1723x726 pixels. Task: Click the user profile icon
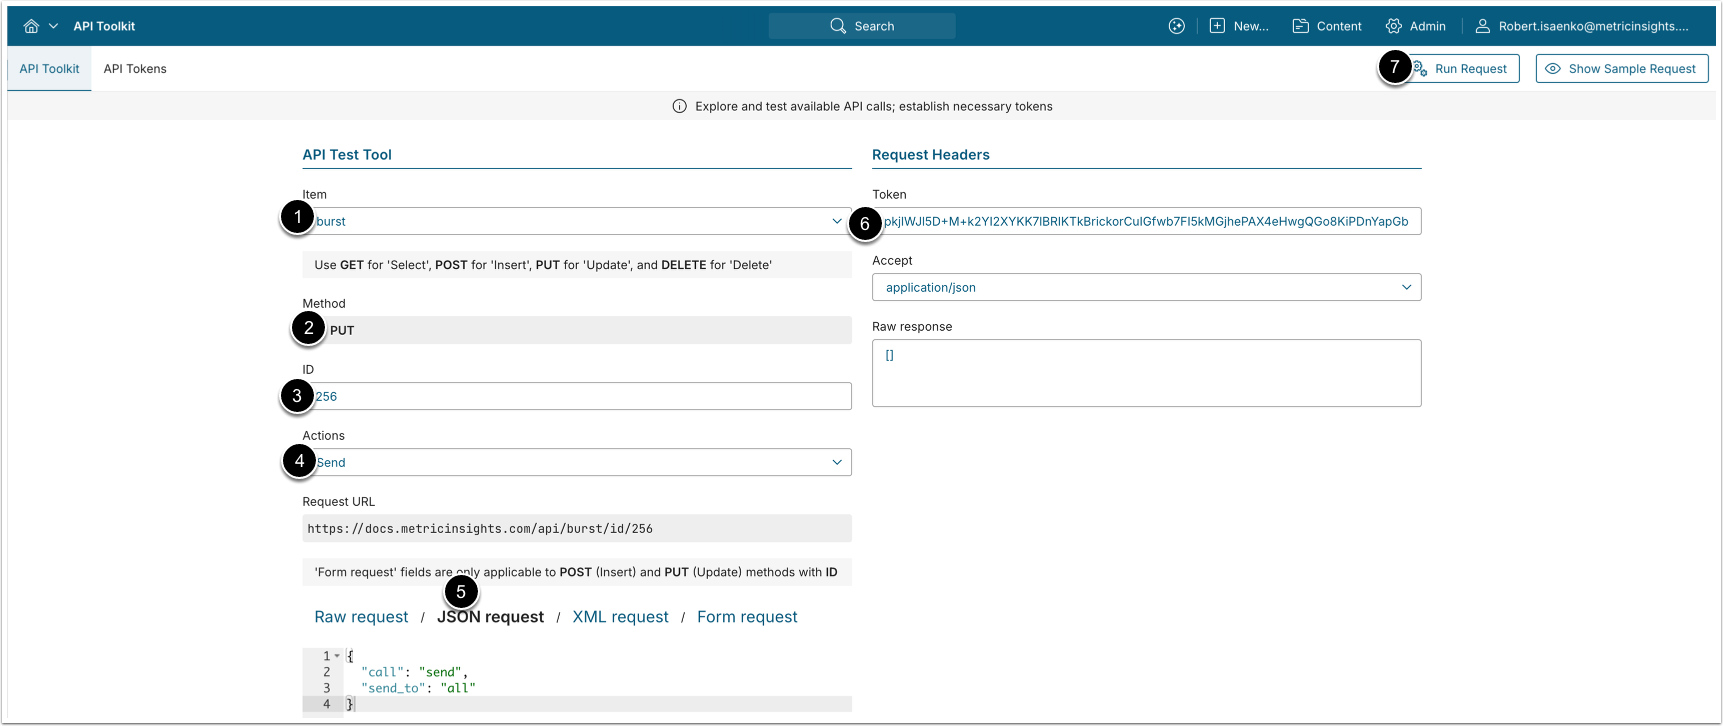click(x=1483, y=26)
